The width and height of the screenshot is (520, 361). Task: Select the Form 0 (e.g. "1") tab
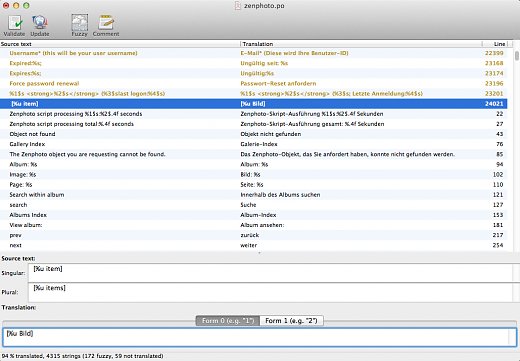point(228,321)
